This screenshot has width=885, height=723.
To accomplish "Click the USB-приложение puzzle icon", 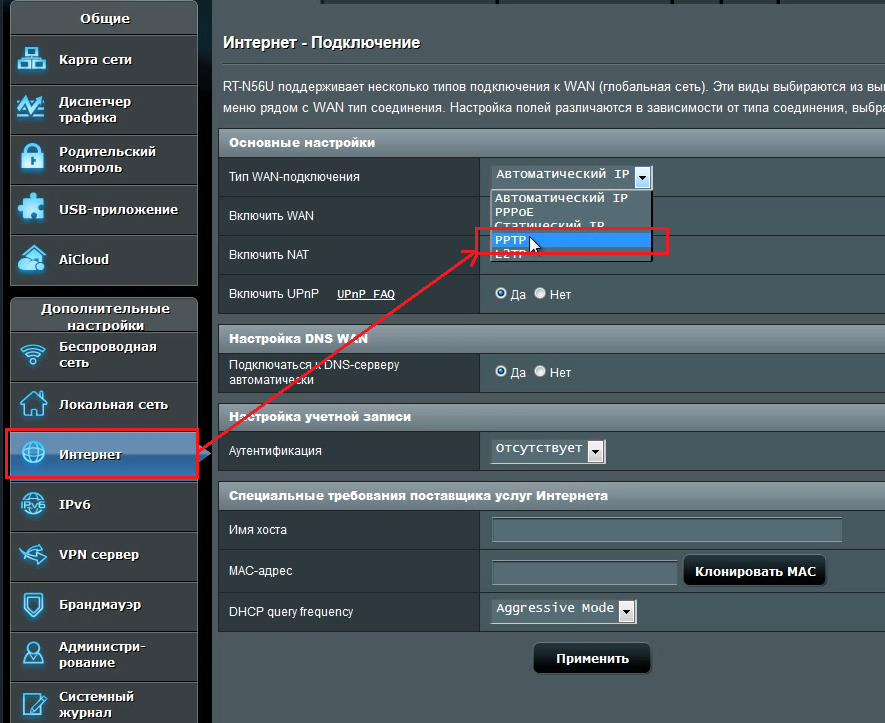I will tap(31, 208).
